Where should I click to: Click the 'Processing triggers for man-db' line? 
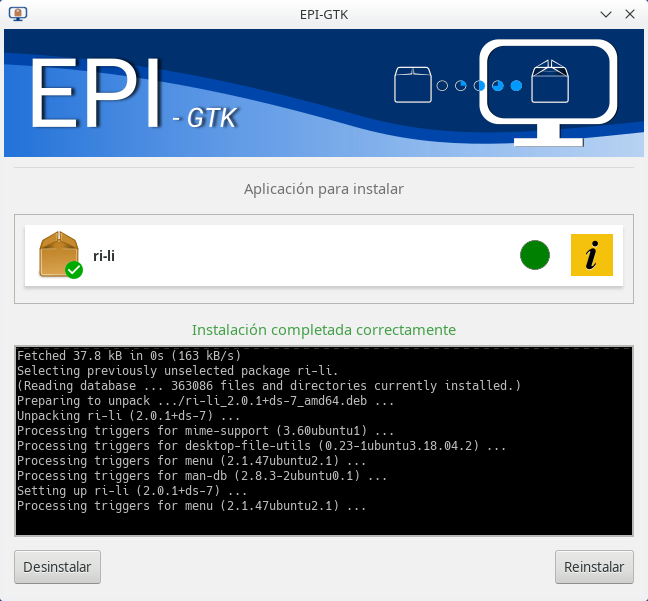pos(202,476)
